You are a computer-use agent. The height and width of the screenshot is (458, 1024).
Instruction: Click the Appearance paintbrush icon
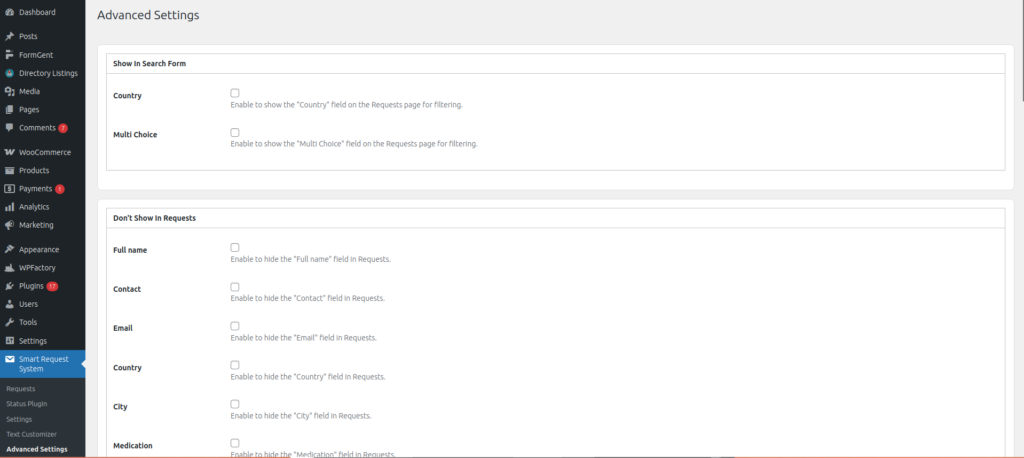pyautogui.click(x=9, y=249)
